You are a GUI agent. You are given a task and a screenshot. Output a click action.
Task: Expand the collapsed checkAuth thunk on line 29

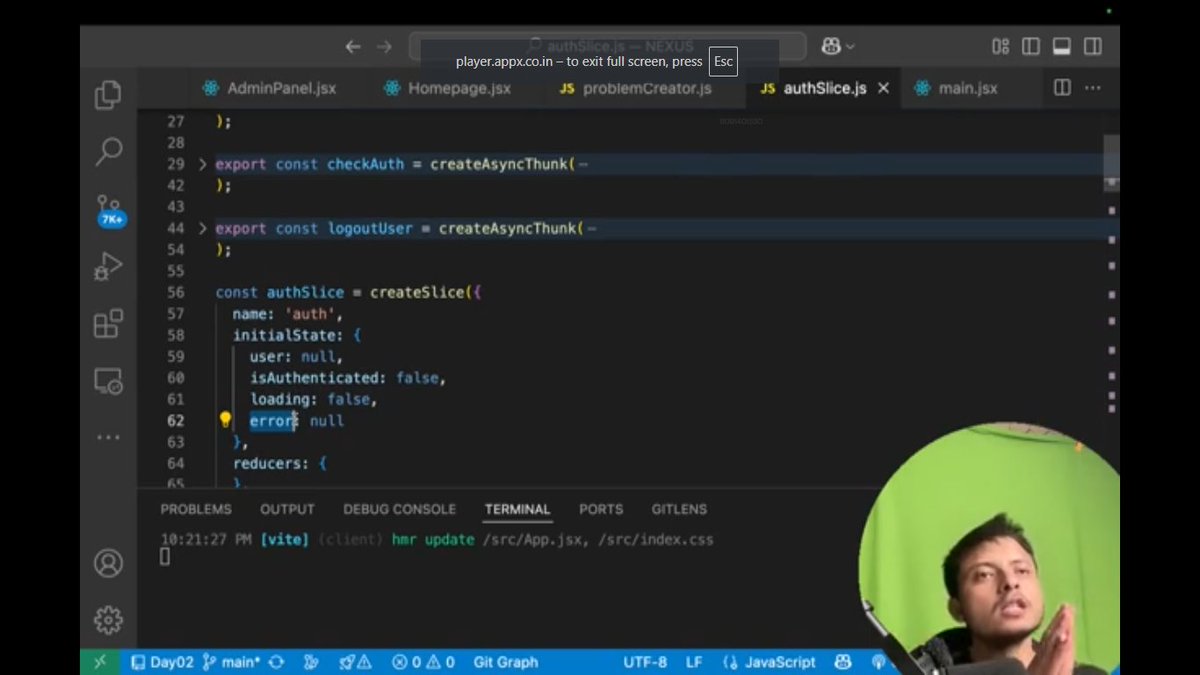(x=202, y=163)
